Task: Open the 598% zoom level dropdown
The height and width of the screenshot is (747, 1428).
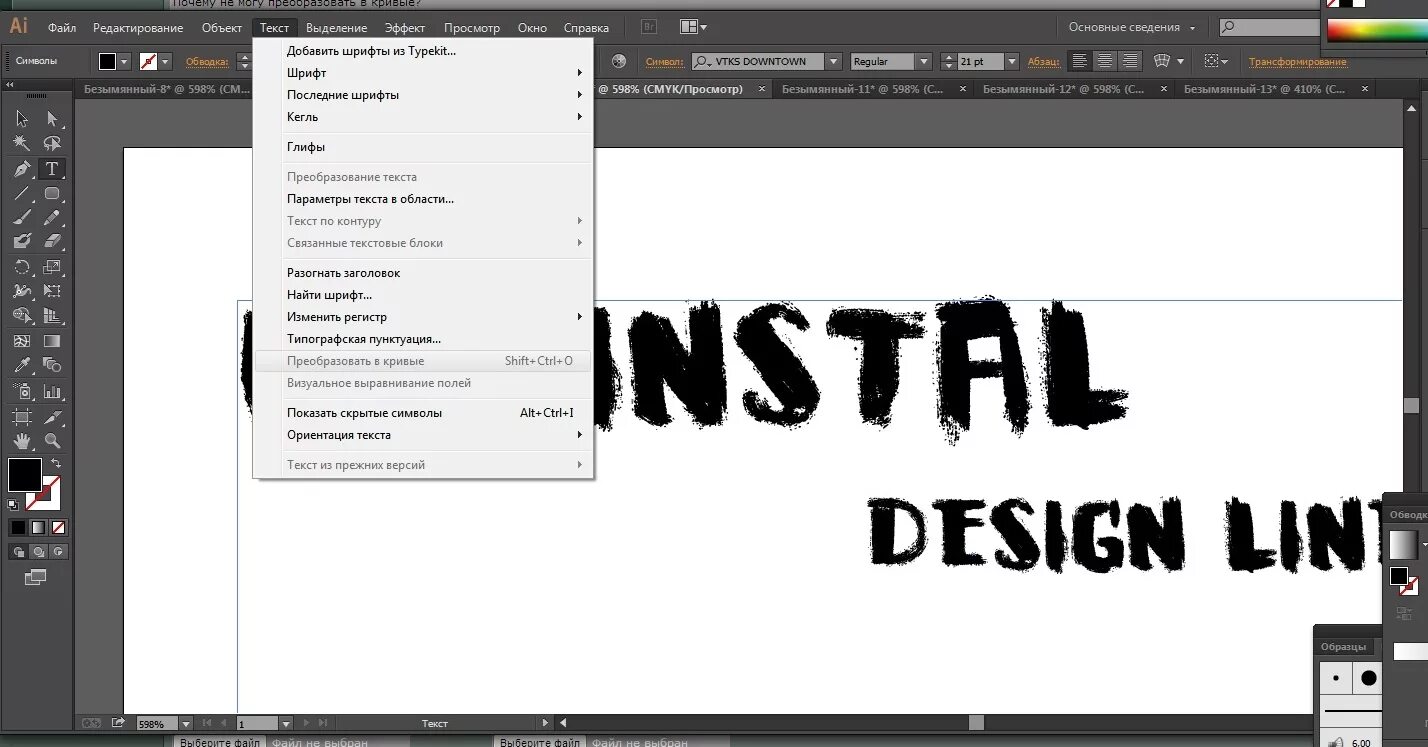Action: pyautogui.click(x=186, y=723)
